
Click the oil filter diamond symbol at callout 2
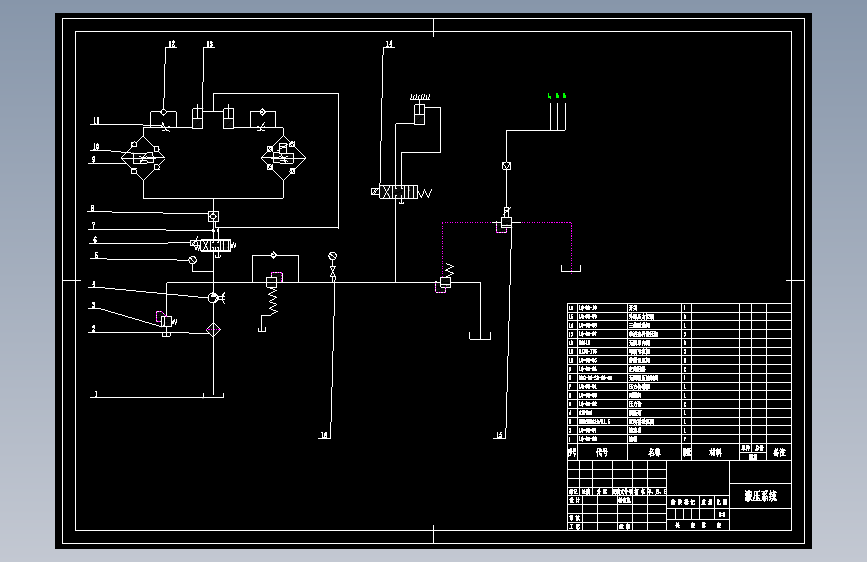(x=213, y=330)
